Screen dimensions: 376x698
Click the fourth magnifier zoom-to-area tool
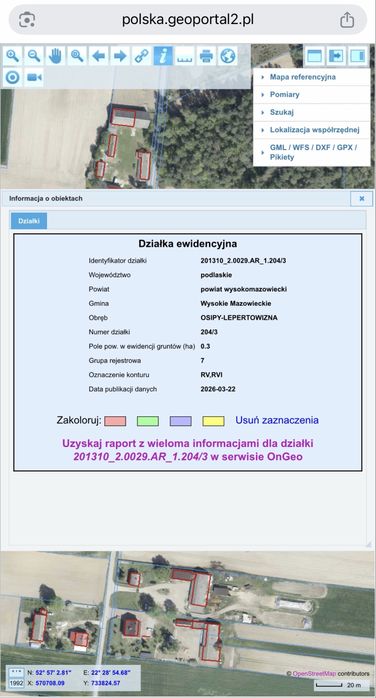(77, 56)
